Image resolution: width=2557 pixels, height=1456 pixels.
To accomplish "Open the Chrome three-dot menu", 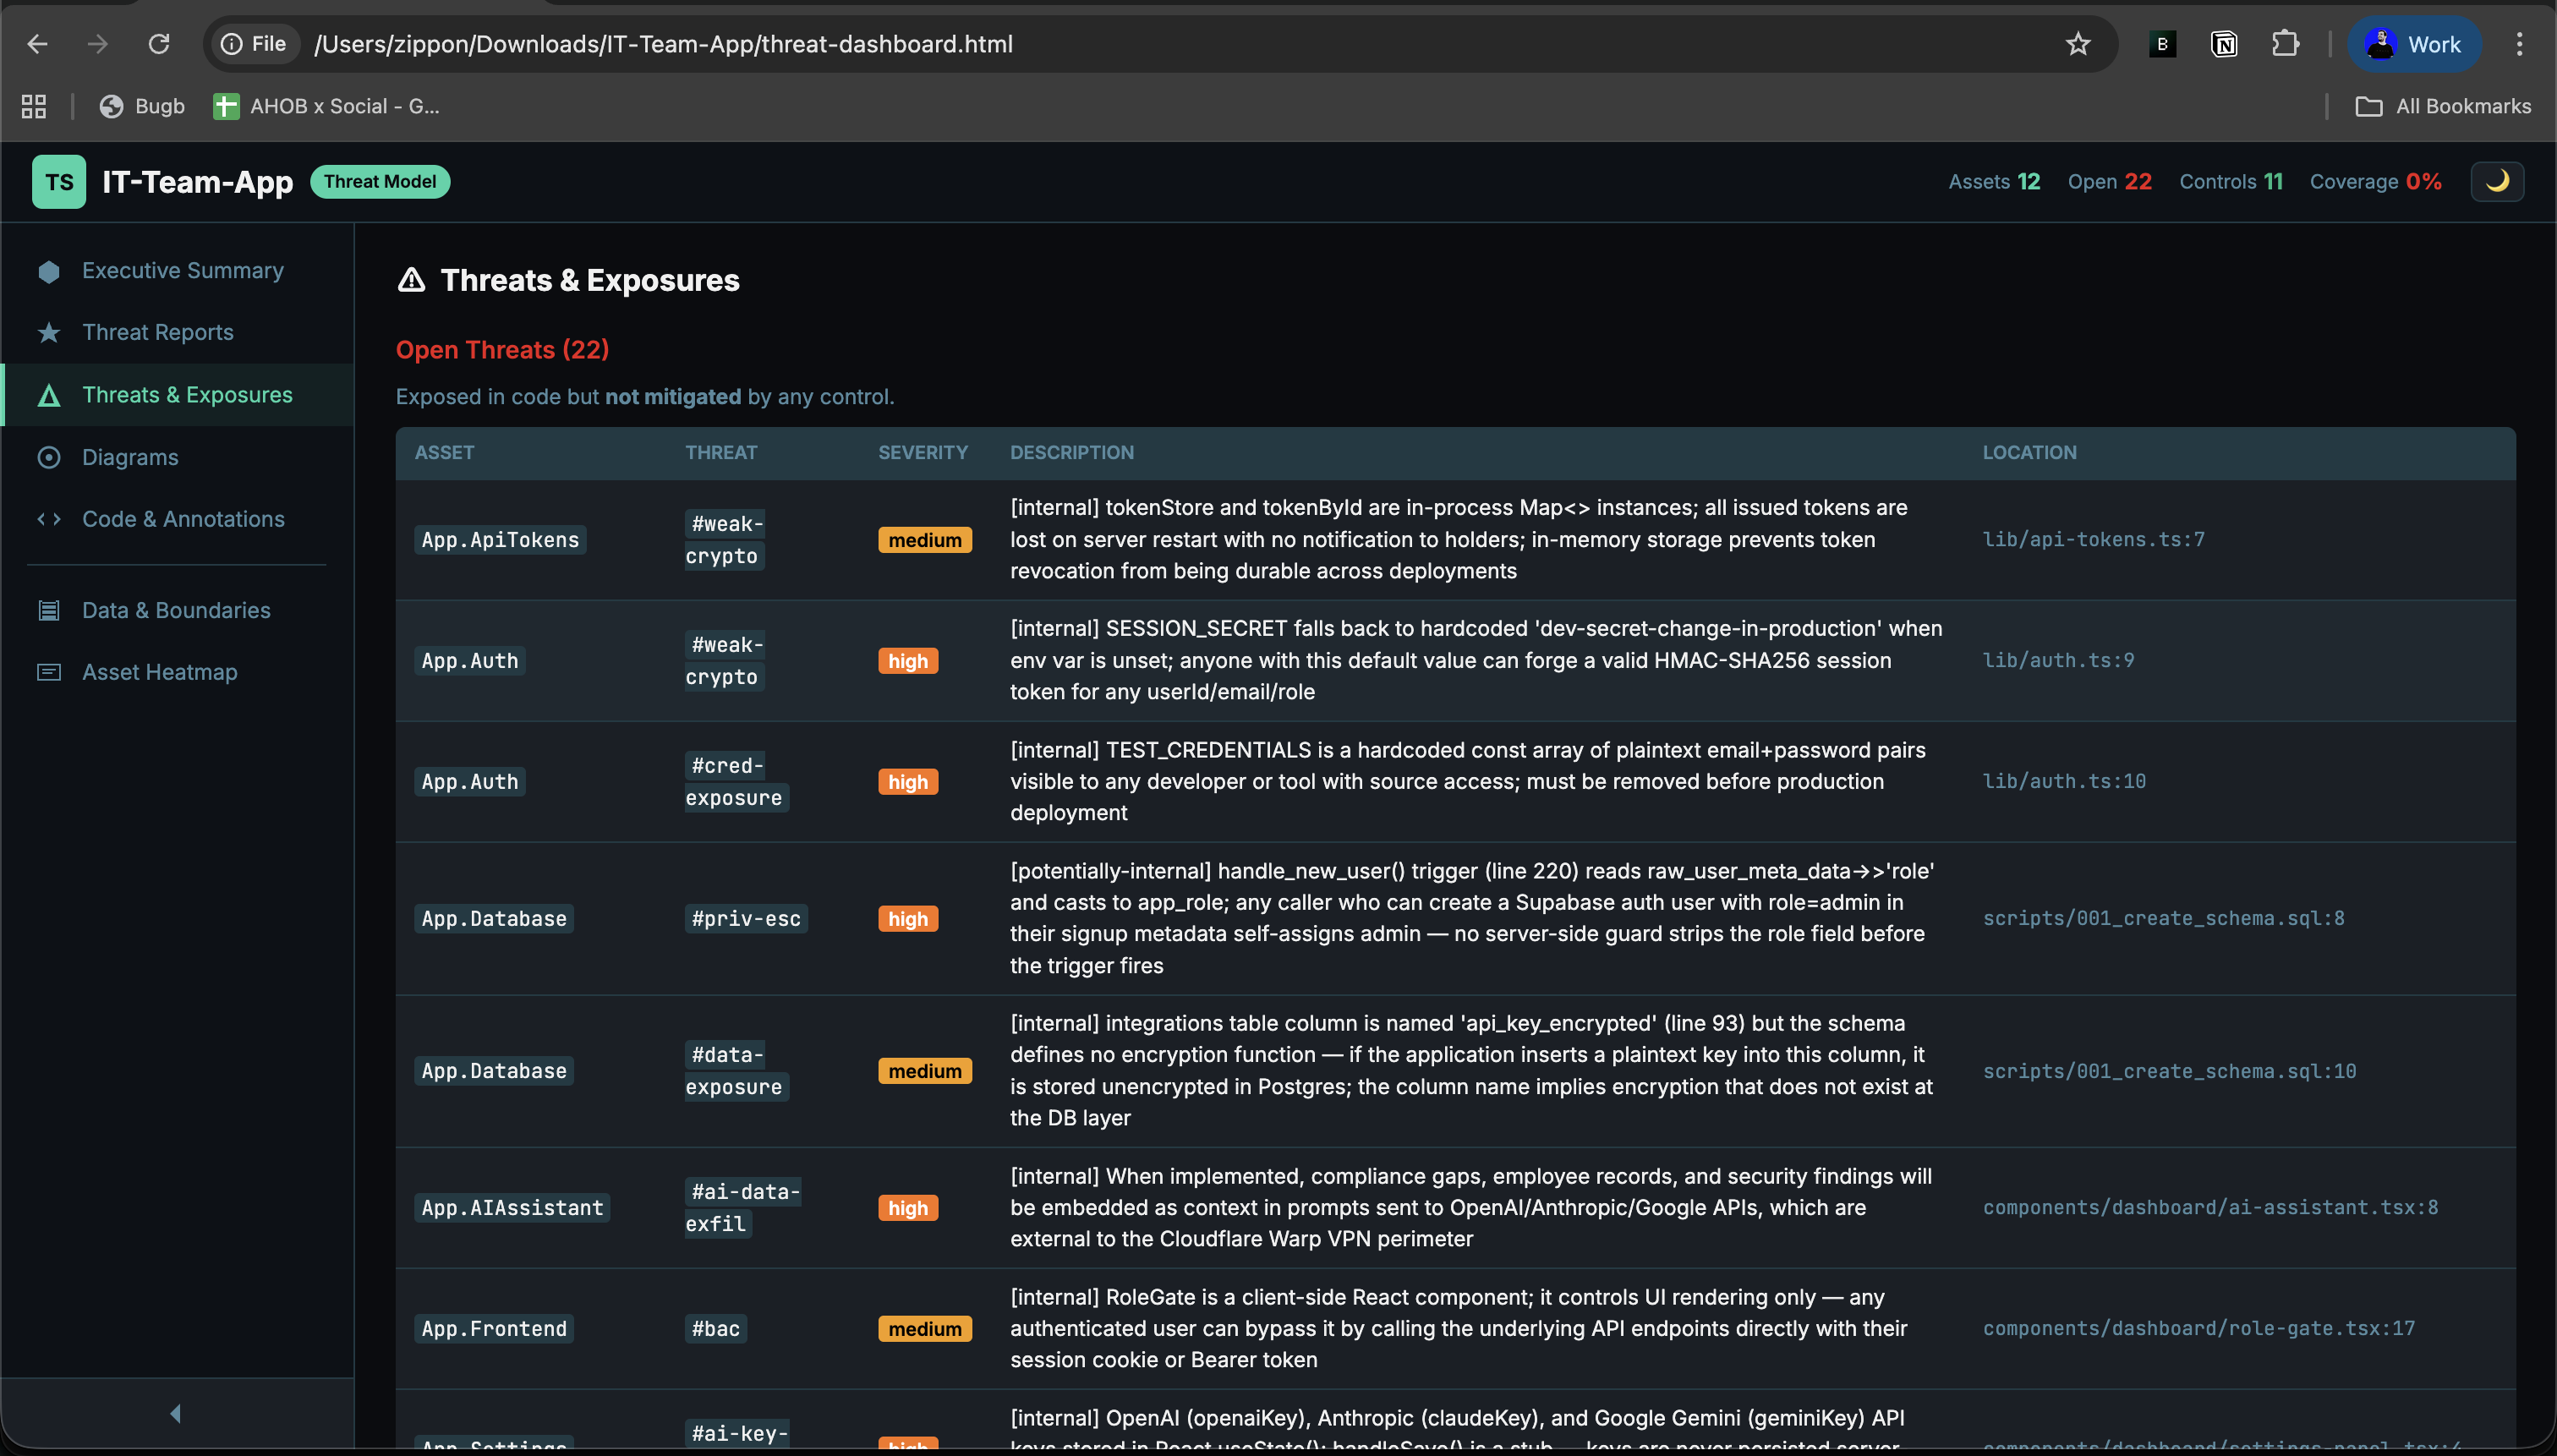I will [x=2521, y=44].
